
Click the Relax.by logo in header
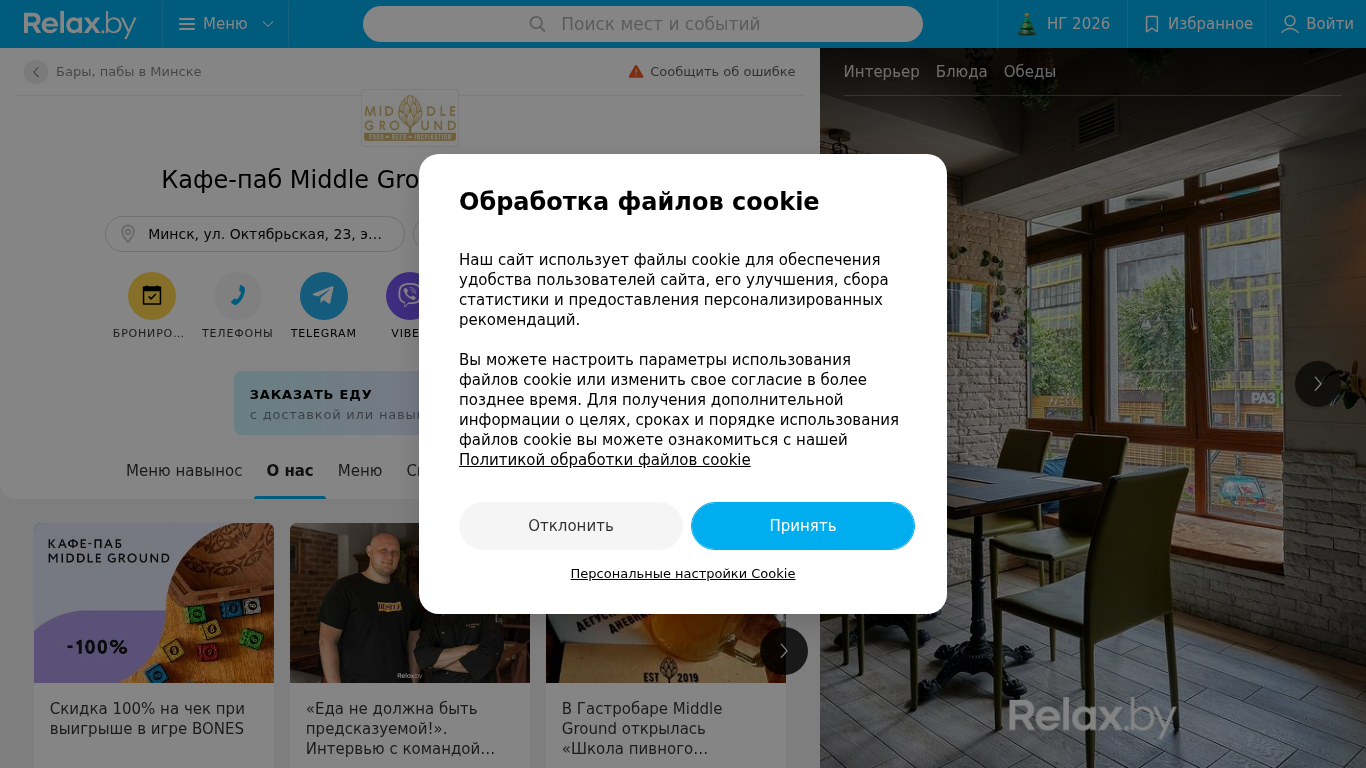[x=80, y=24]
